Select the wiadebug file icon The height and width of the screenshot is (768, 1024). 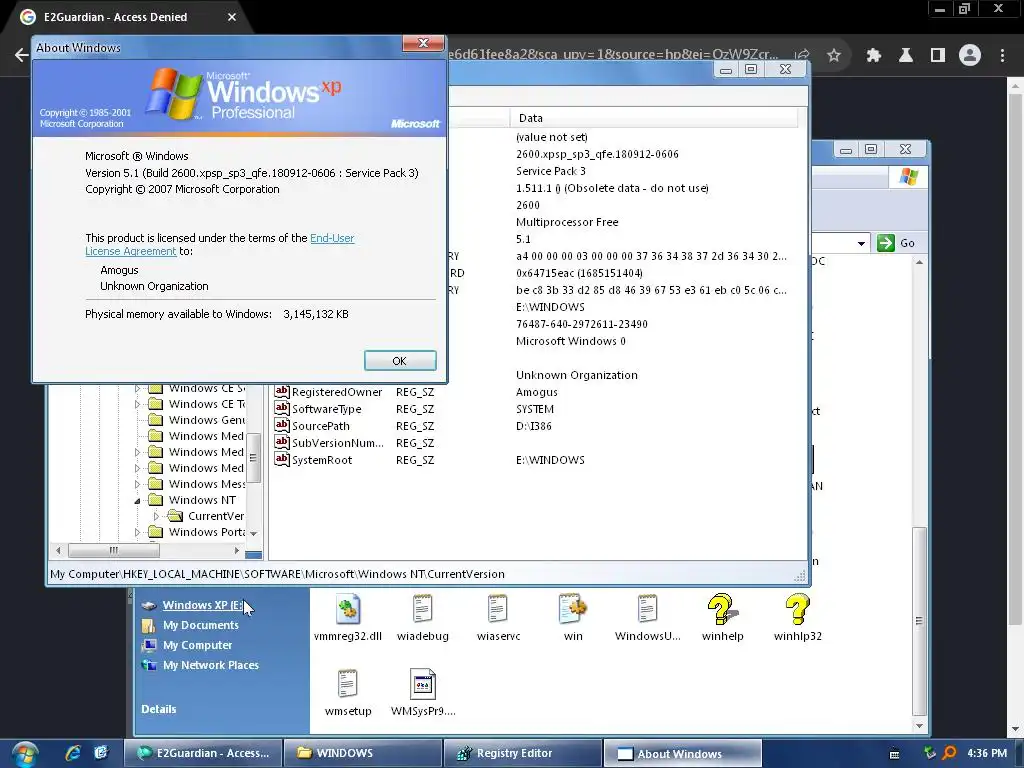[423, 617]
